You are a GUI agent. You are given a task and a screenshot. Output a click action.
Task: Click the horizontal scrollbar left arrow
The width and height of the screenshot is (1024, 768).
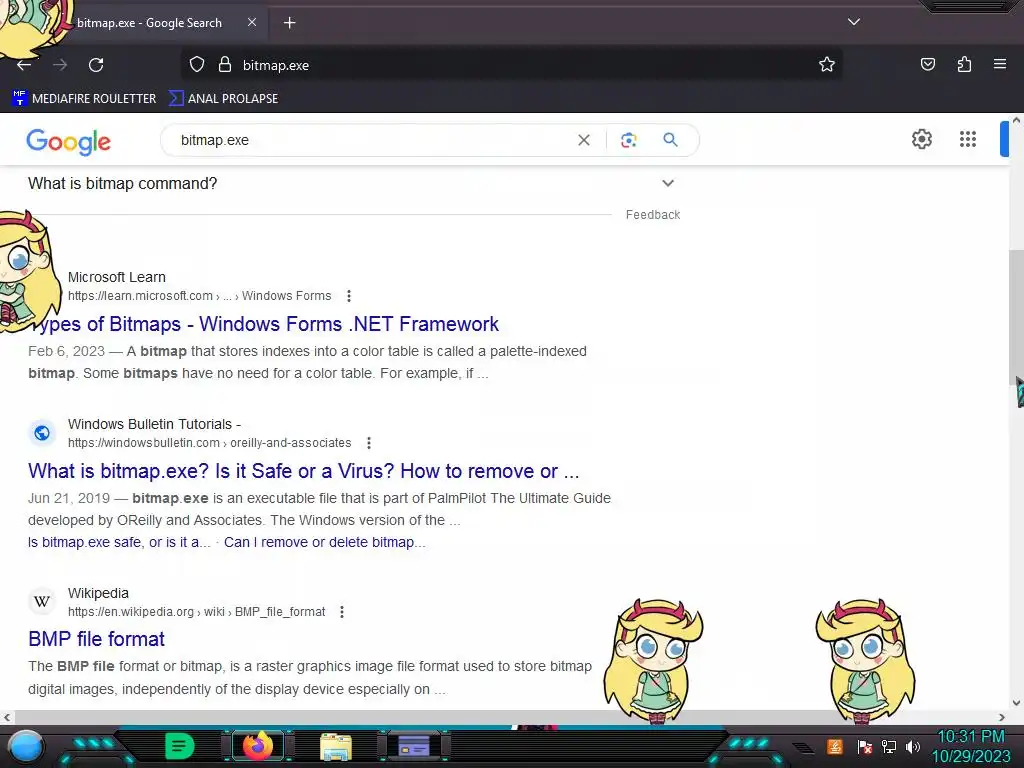coord(7,717)
